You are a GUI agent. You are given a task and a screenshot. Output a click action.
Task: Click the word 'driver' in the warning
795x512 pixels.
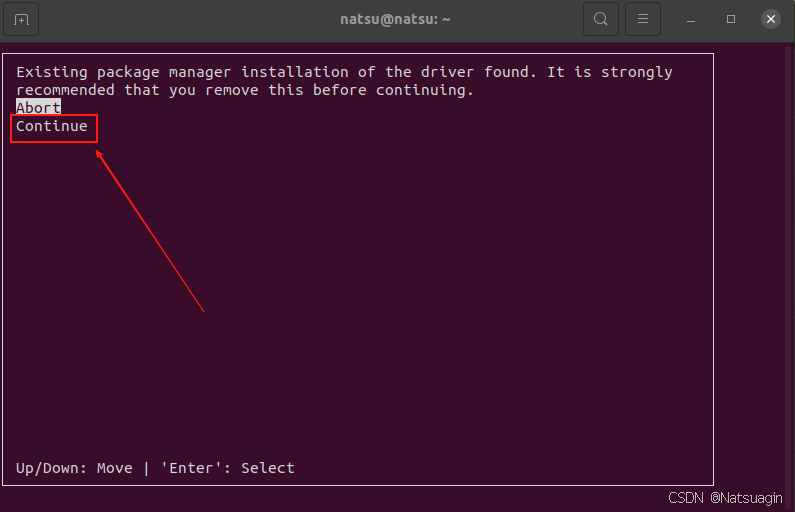[447, 72]
